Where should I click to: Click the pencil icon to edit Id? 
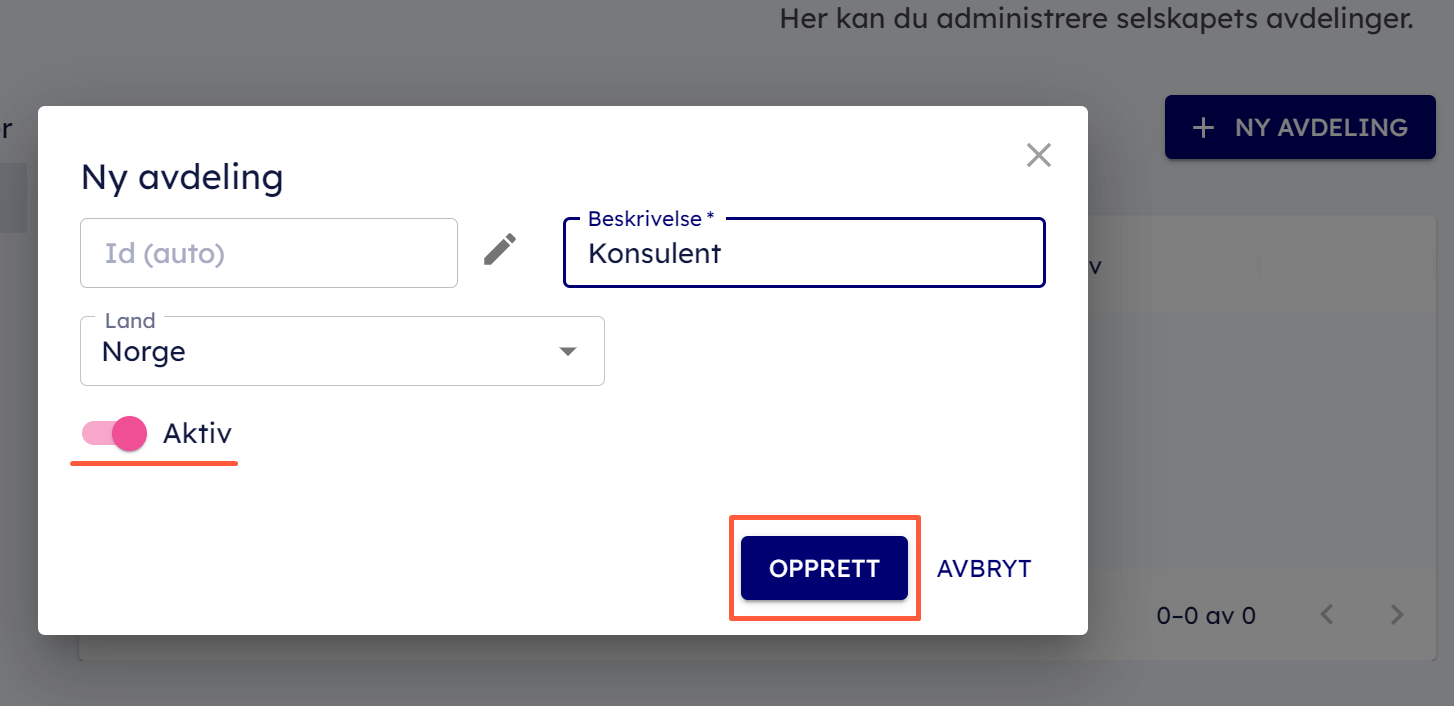[500, 250]
